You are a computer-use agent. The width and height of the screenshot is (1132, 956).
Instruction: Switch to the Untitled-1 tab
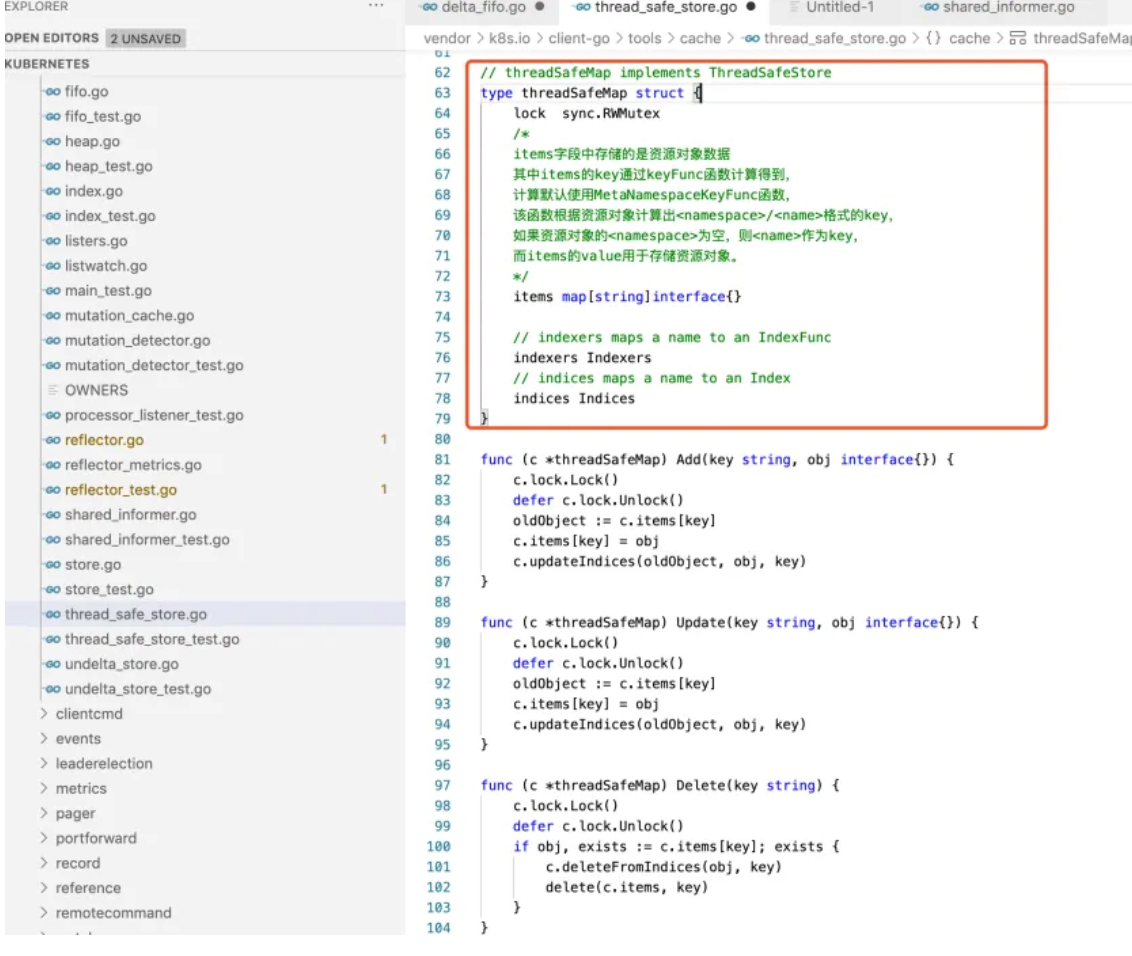(839, 7)
